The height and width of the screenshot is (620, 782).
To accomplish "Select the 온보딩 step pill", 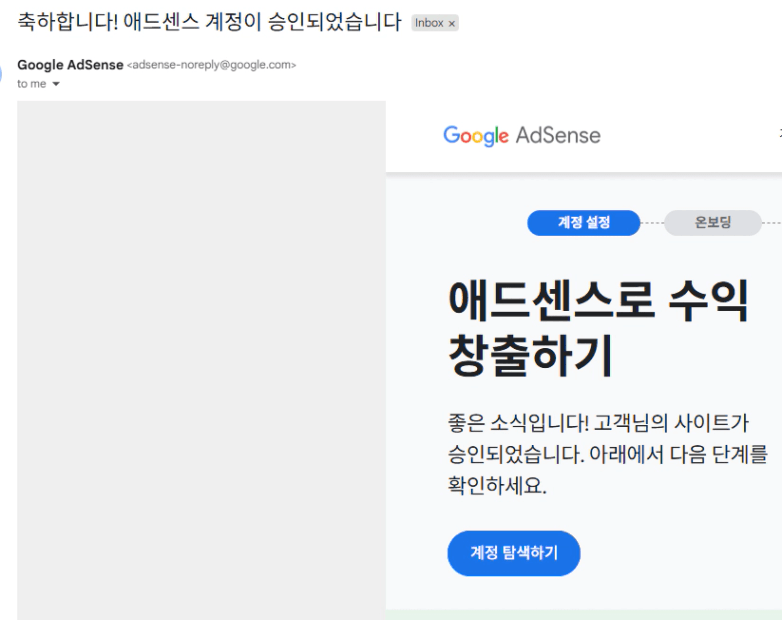I will point(713,222).
